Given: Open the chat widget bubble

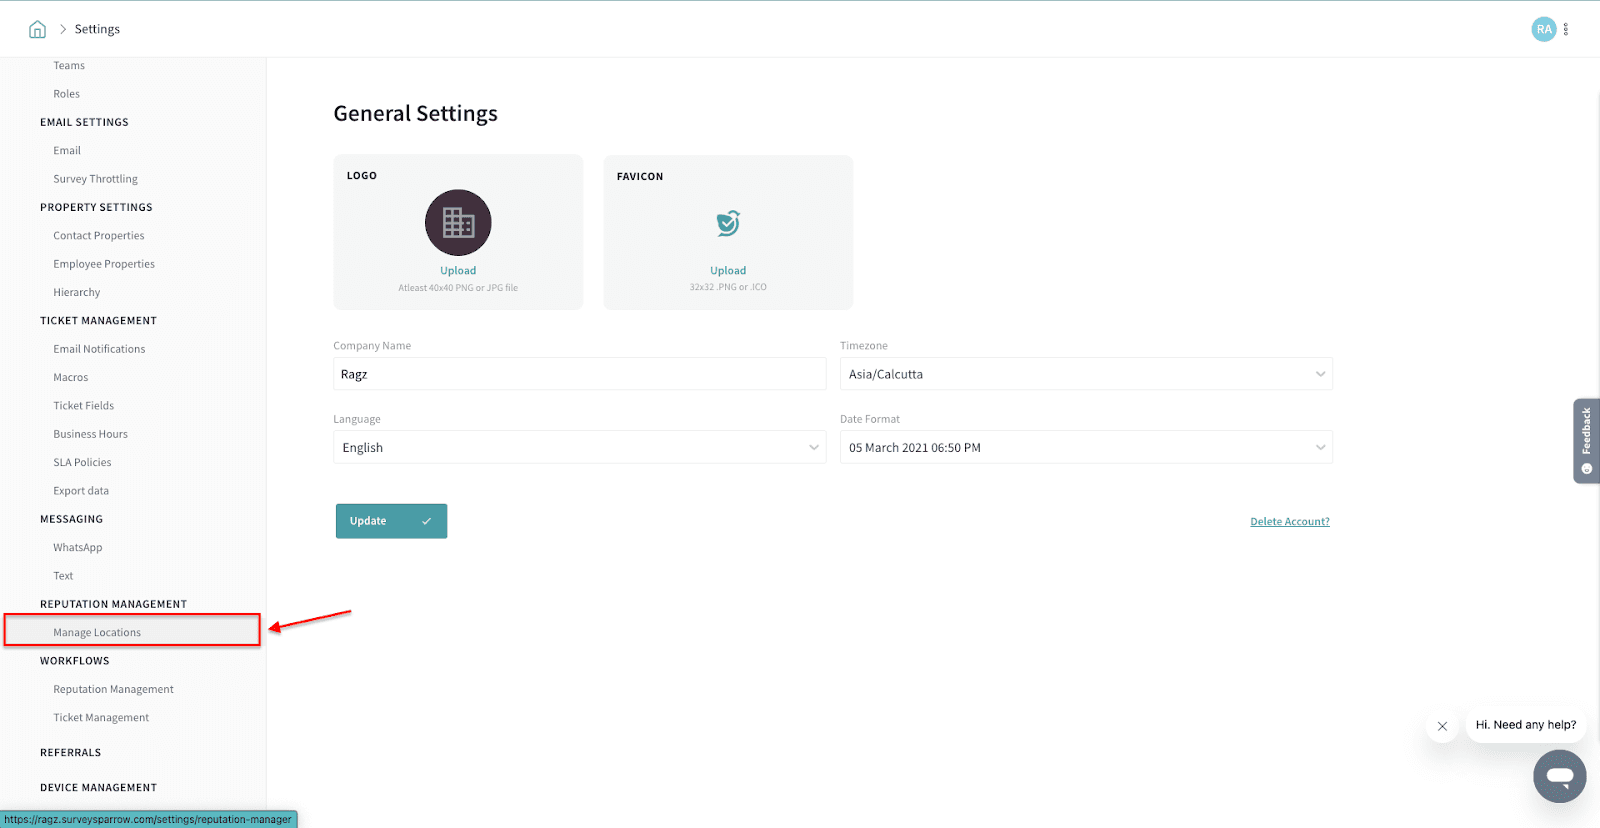Looking at the screenshot, I should pos(1559,776).
